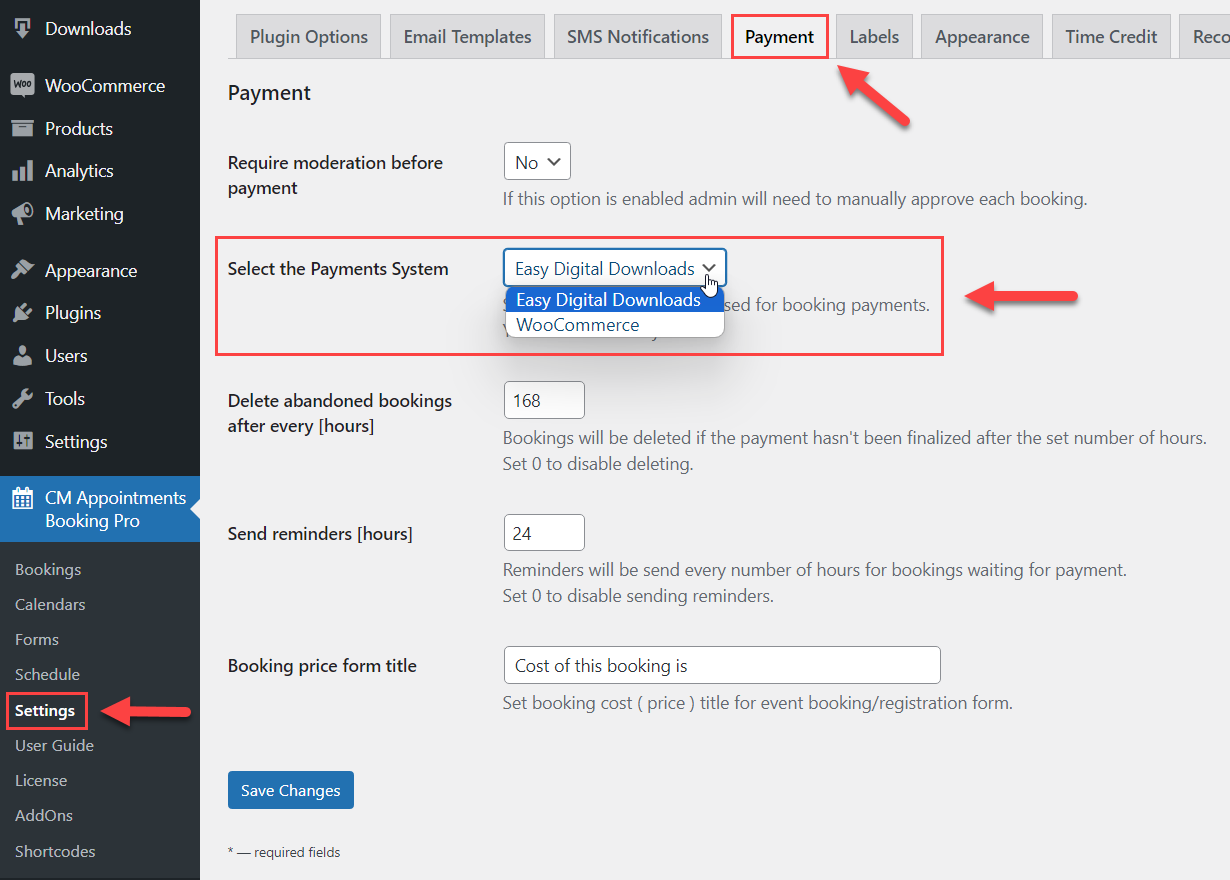
Task: Open the AddOns submenu link
Action: tap(44, 816)
